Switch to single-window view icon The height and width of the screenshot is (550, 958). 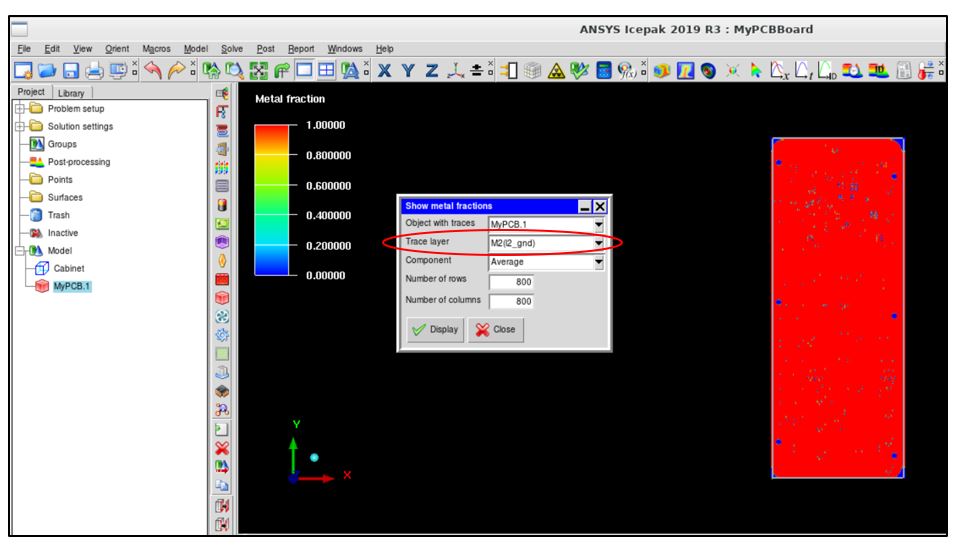pyautogui.click(x=304, y=70)
